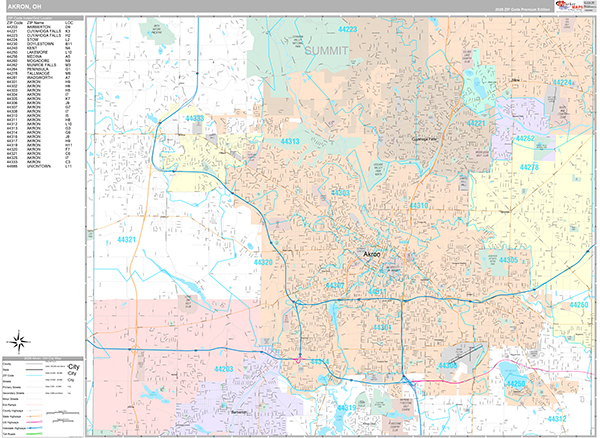Click the cyan ZIP Code line in the legend

(x=34, y=376)
